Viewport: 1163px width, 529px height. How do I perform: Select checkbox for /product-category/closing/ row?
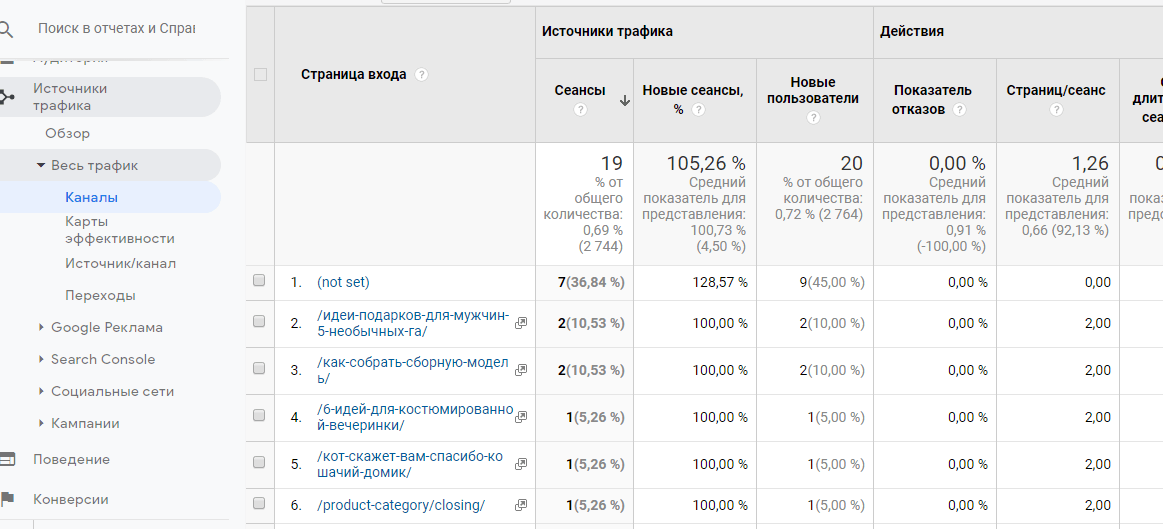coord(260,504)
